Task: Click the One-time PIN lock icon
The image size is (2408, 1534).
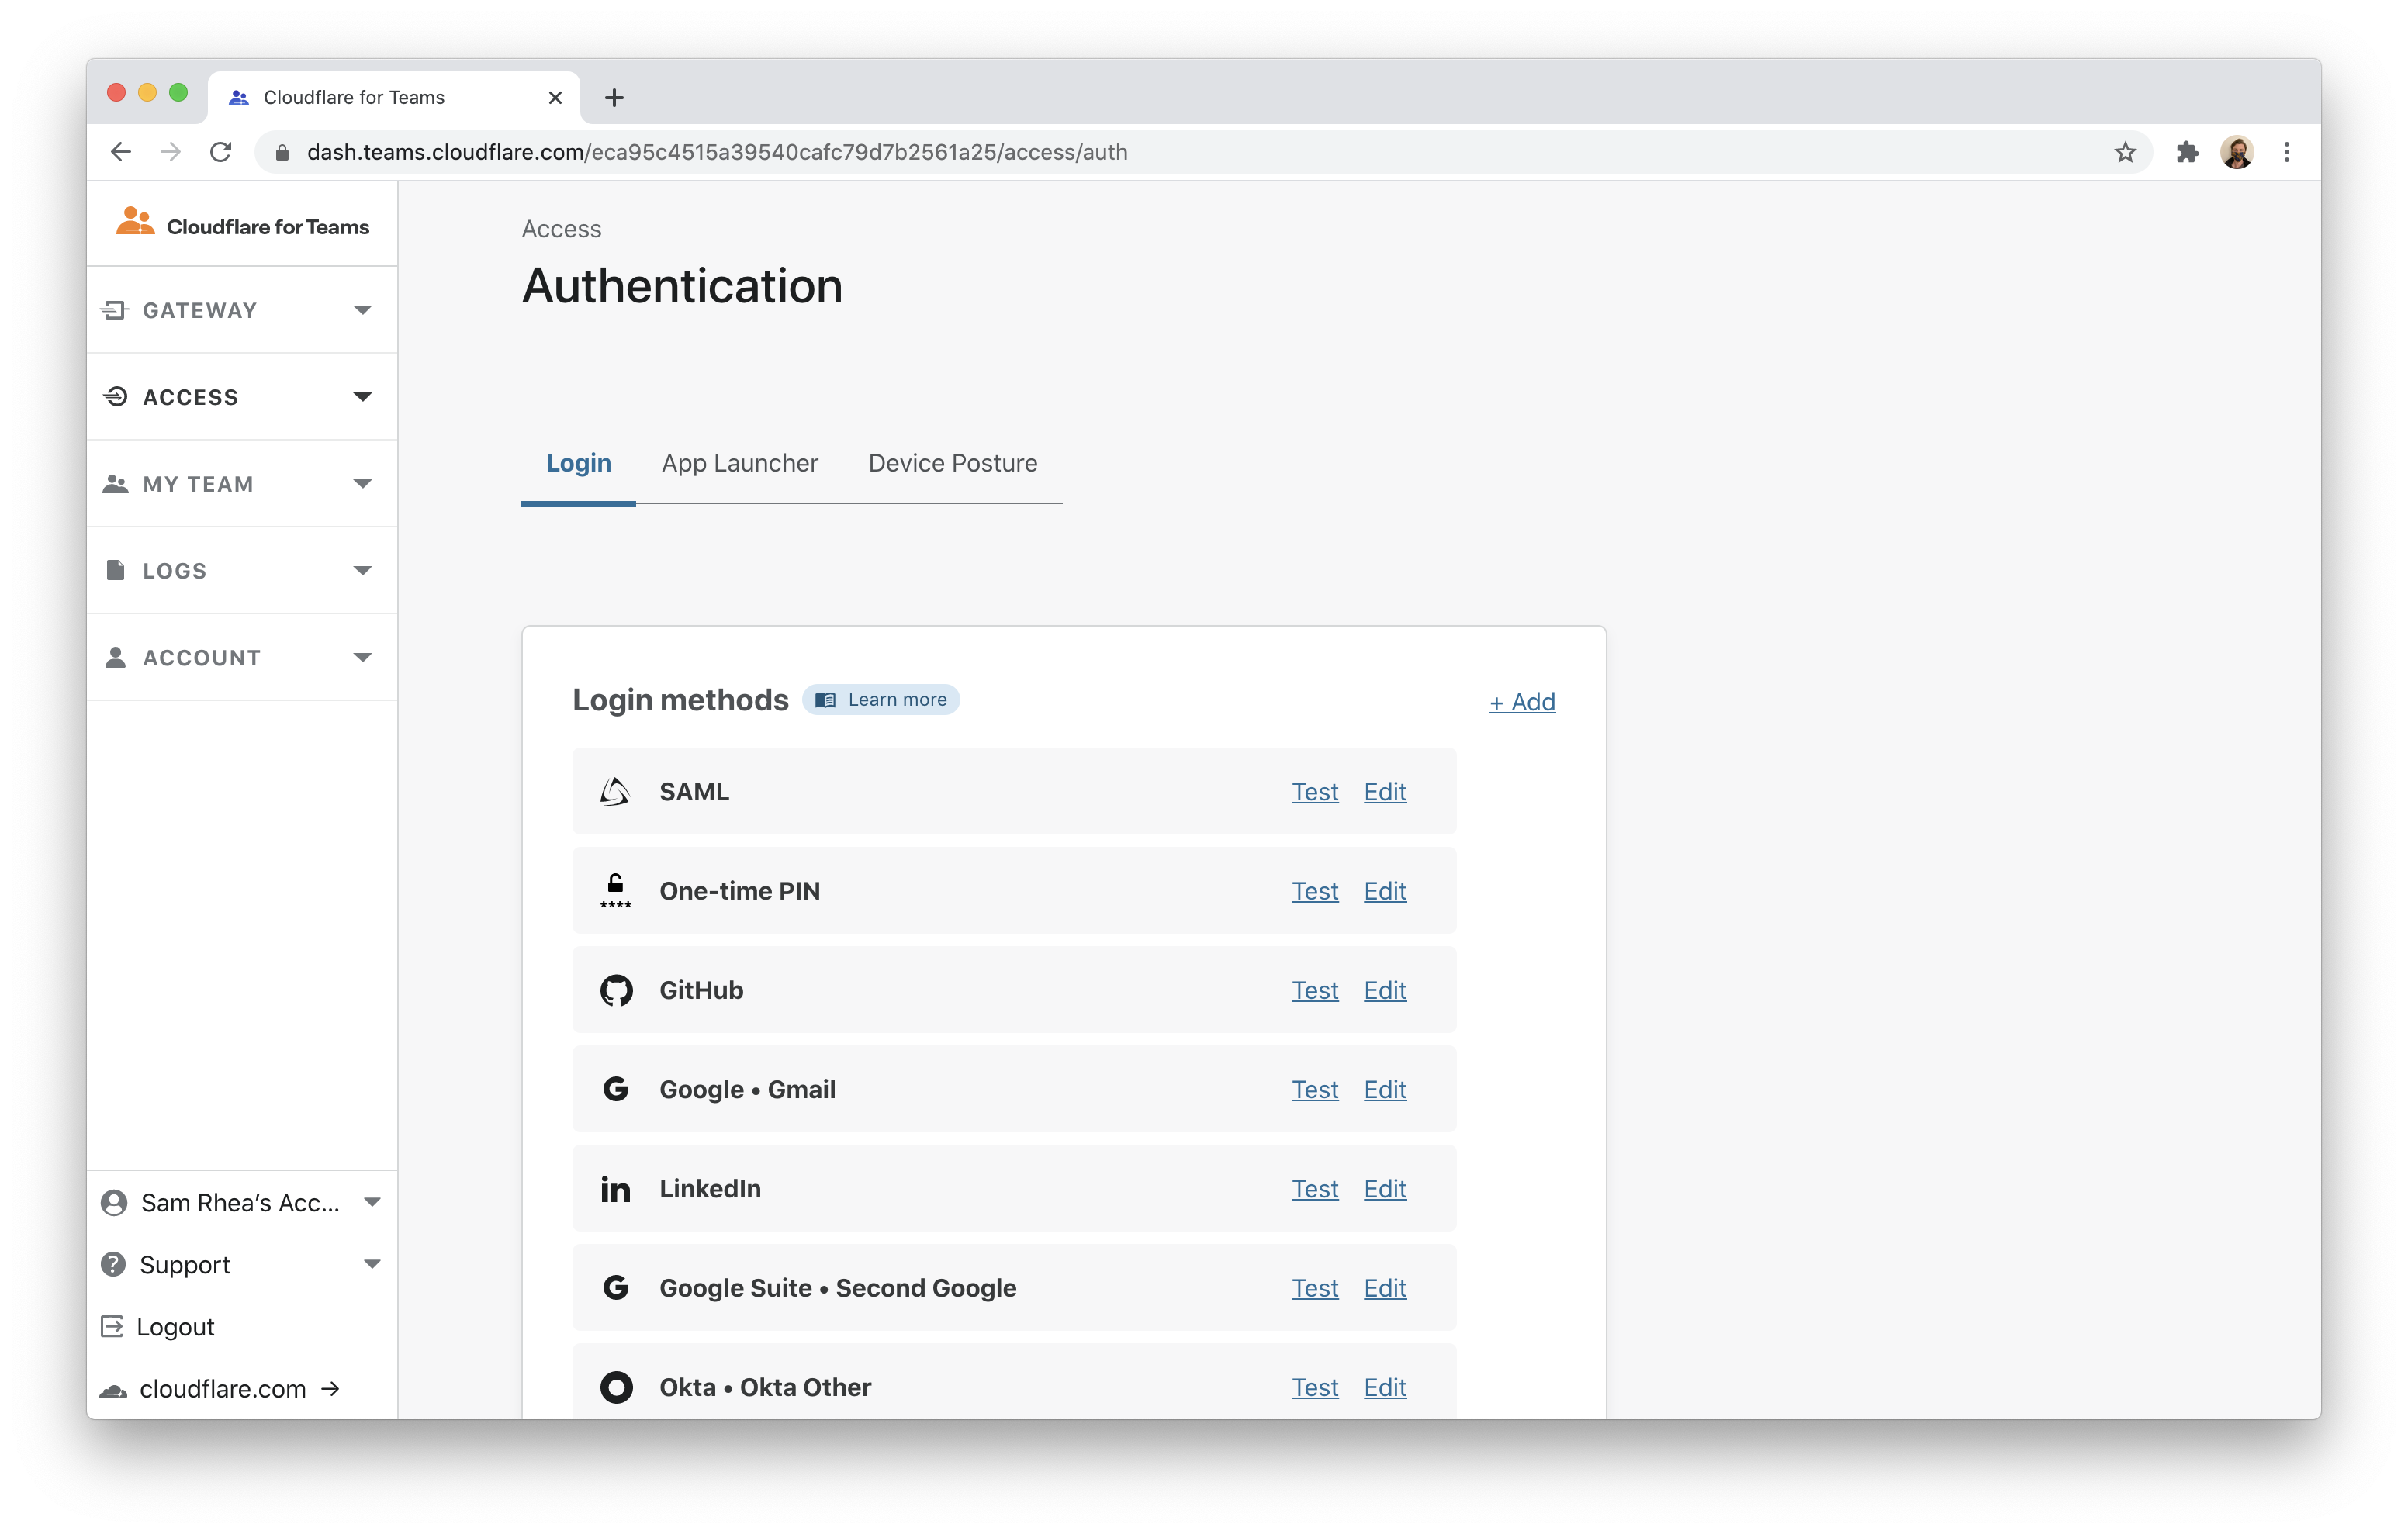Action: coord(615,890)
